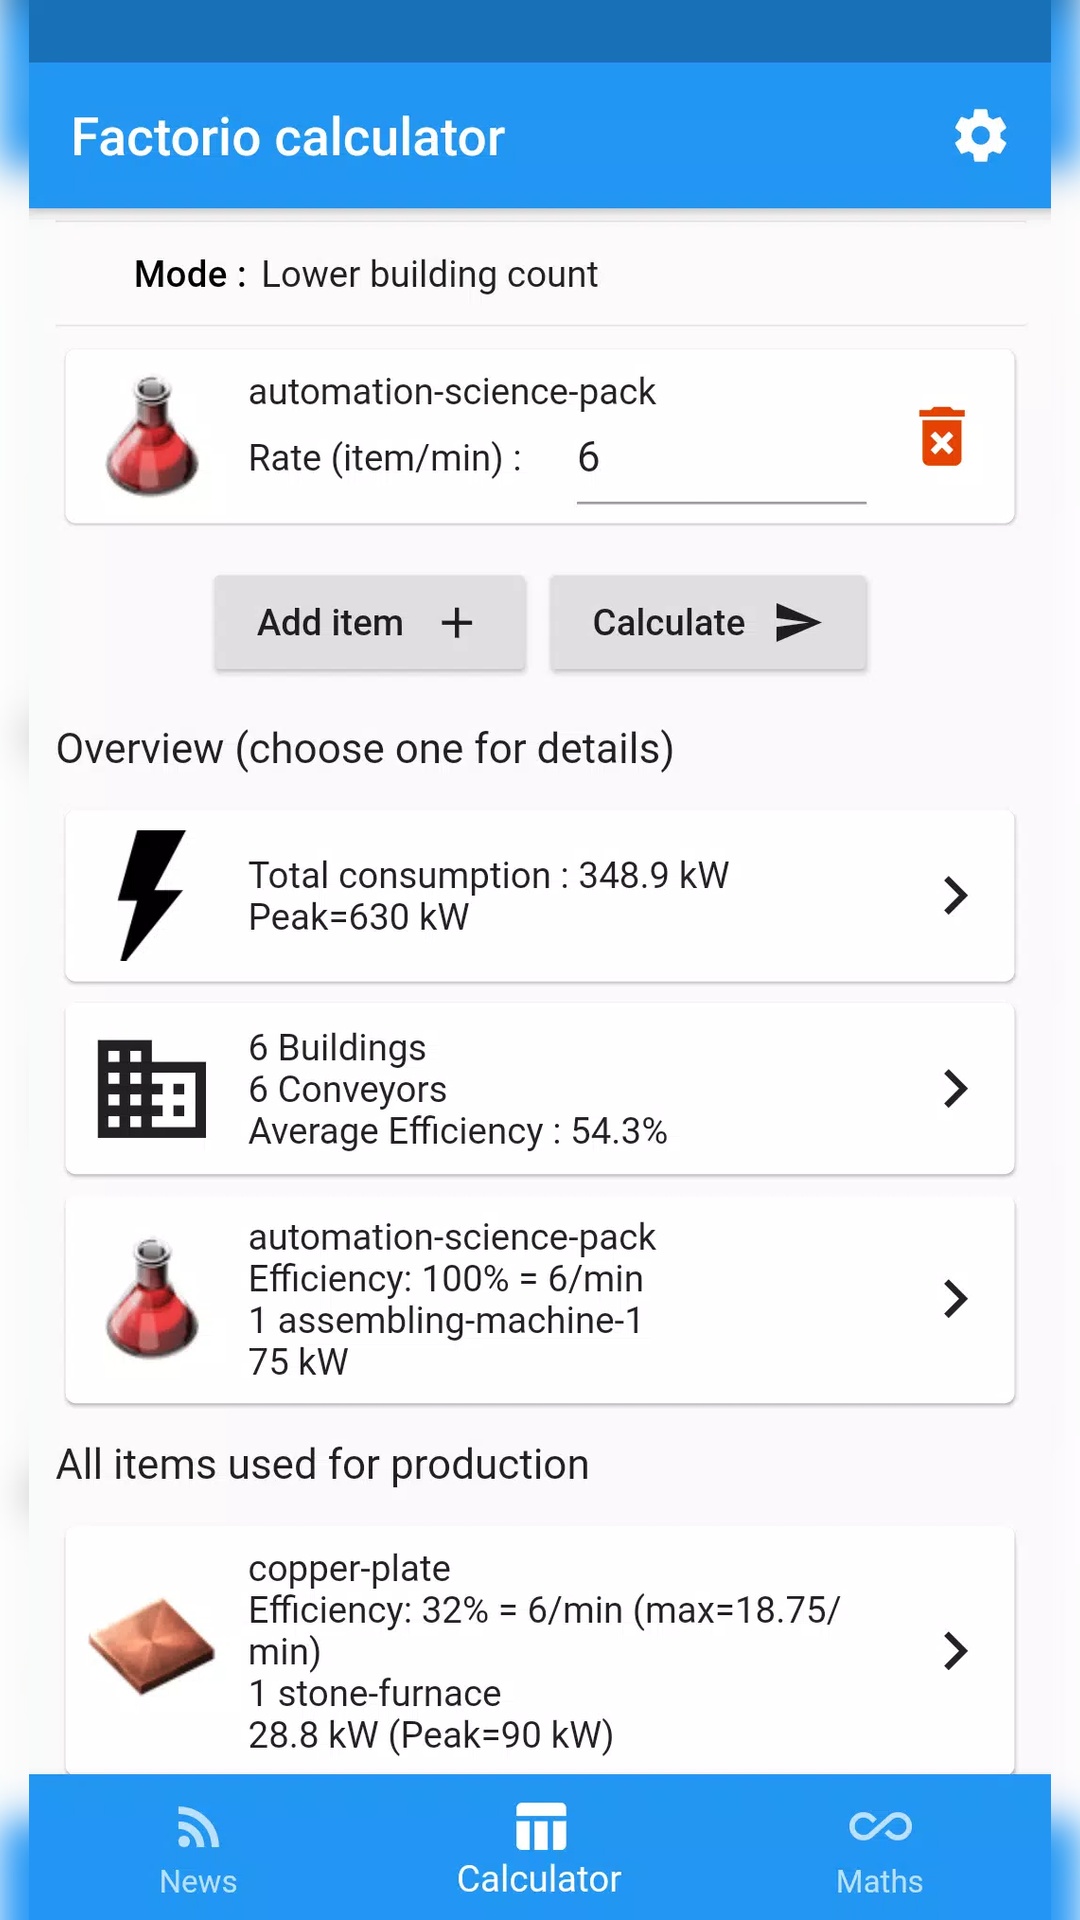
Task: Expand the 6 Buildings details chevron
Action: click(x=956, y=1088)
